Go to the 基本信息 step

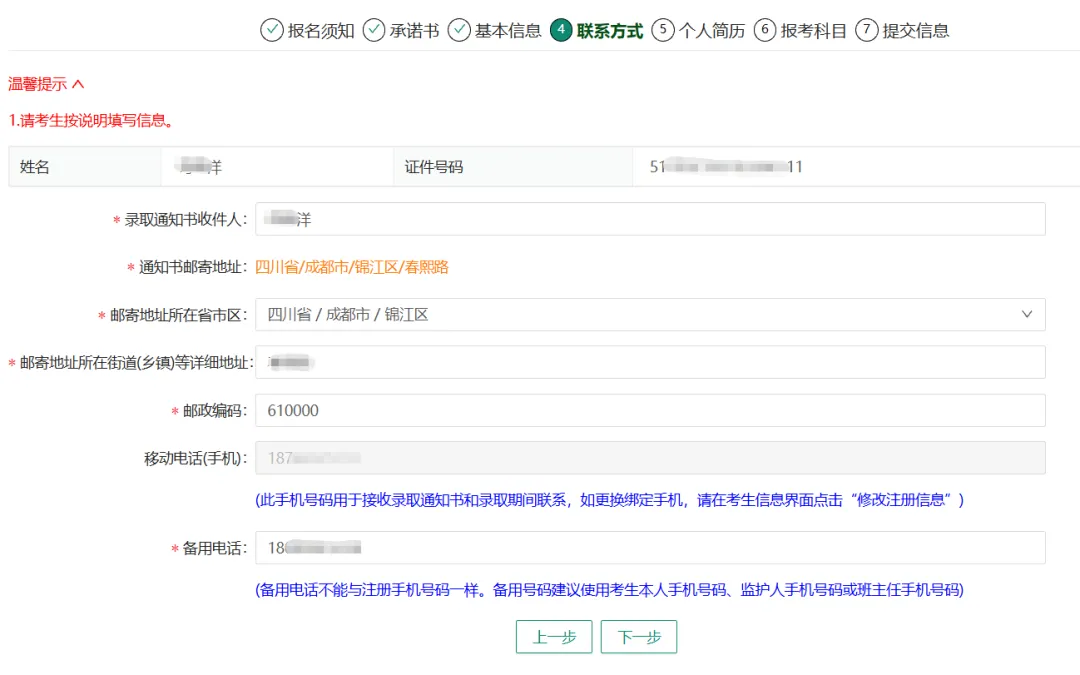pos(508,31)
